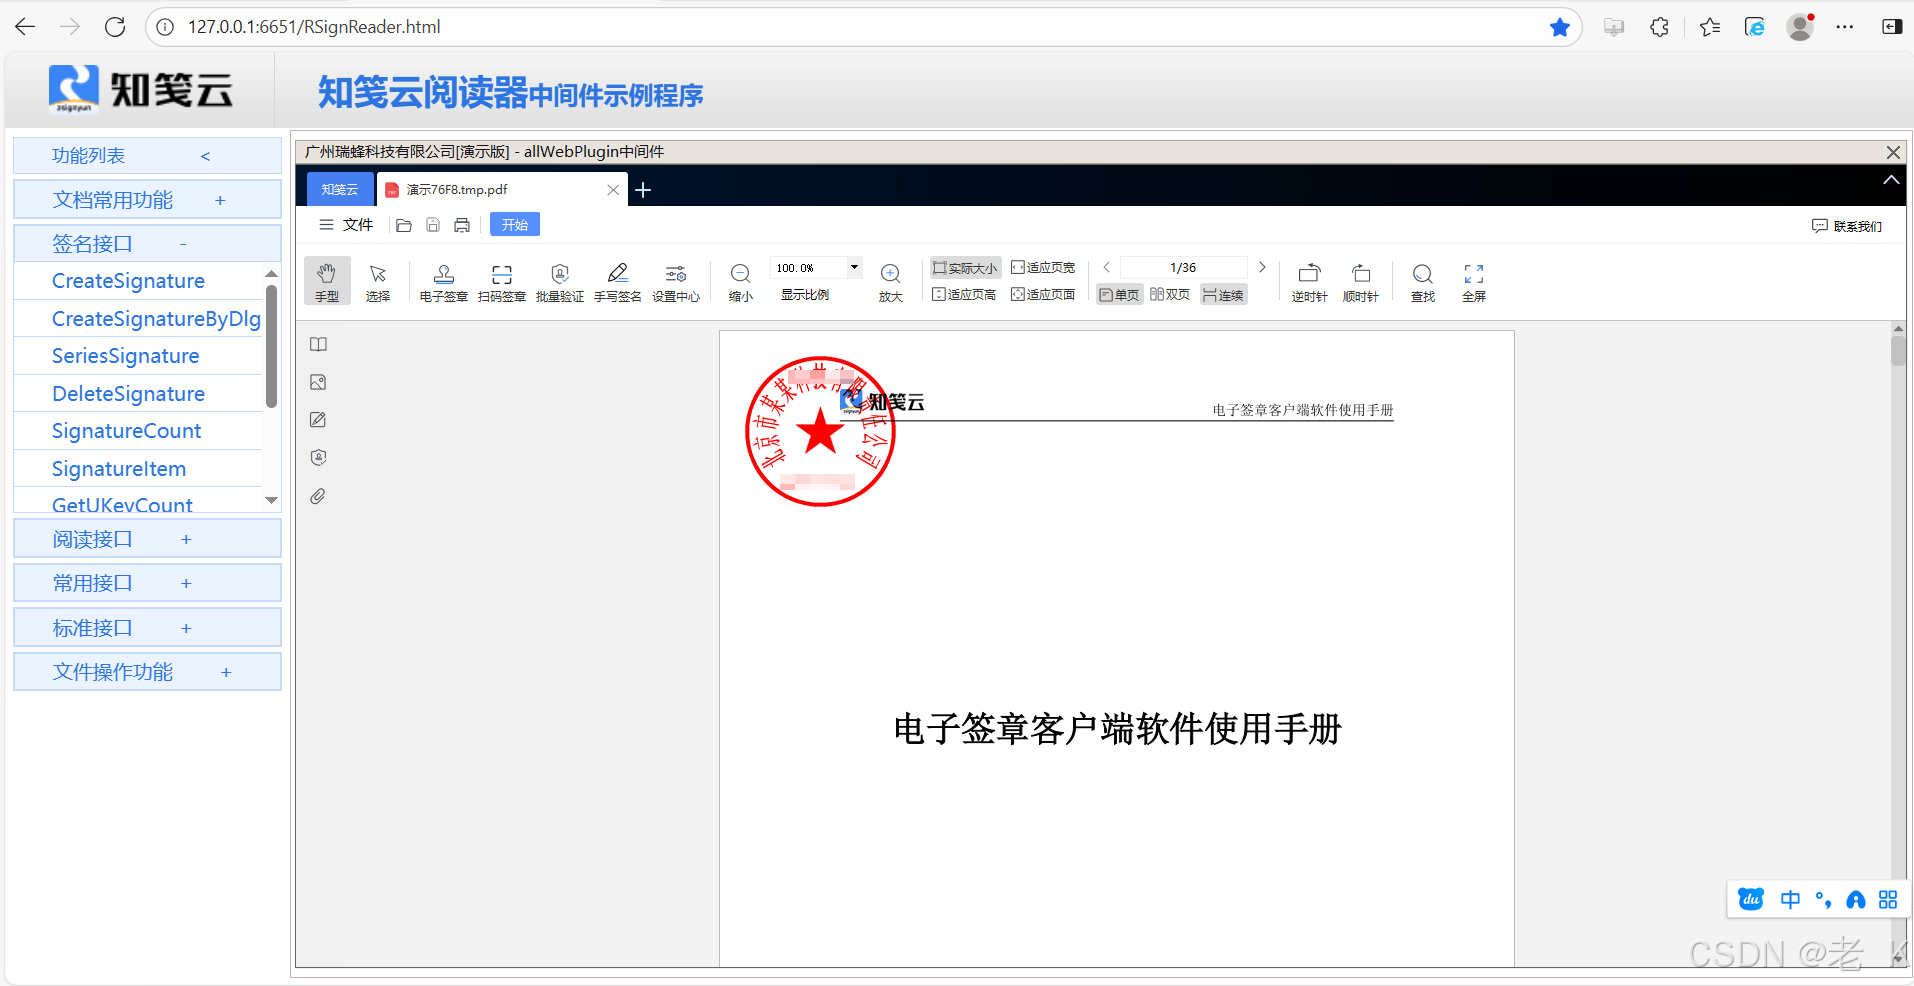
Task: Rotate page clockwise with 顺时针
Action: click(1361, 281)
